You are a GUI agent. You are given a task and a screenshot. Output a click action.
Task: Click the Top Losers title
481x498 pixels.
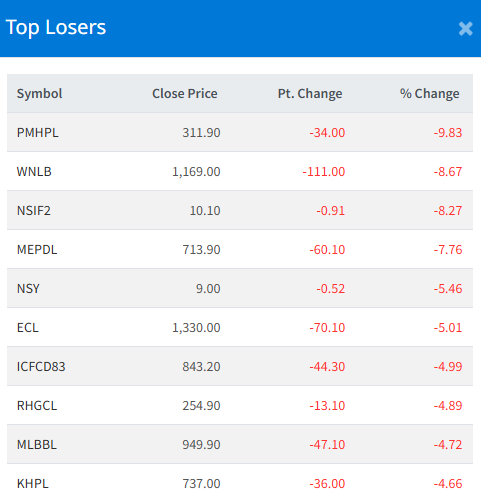(x=56, y=27)
